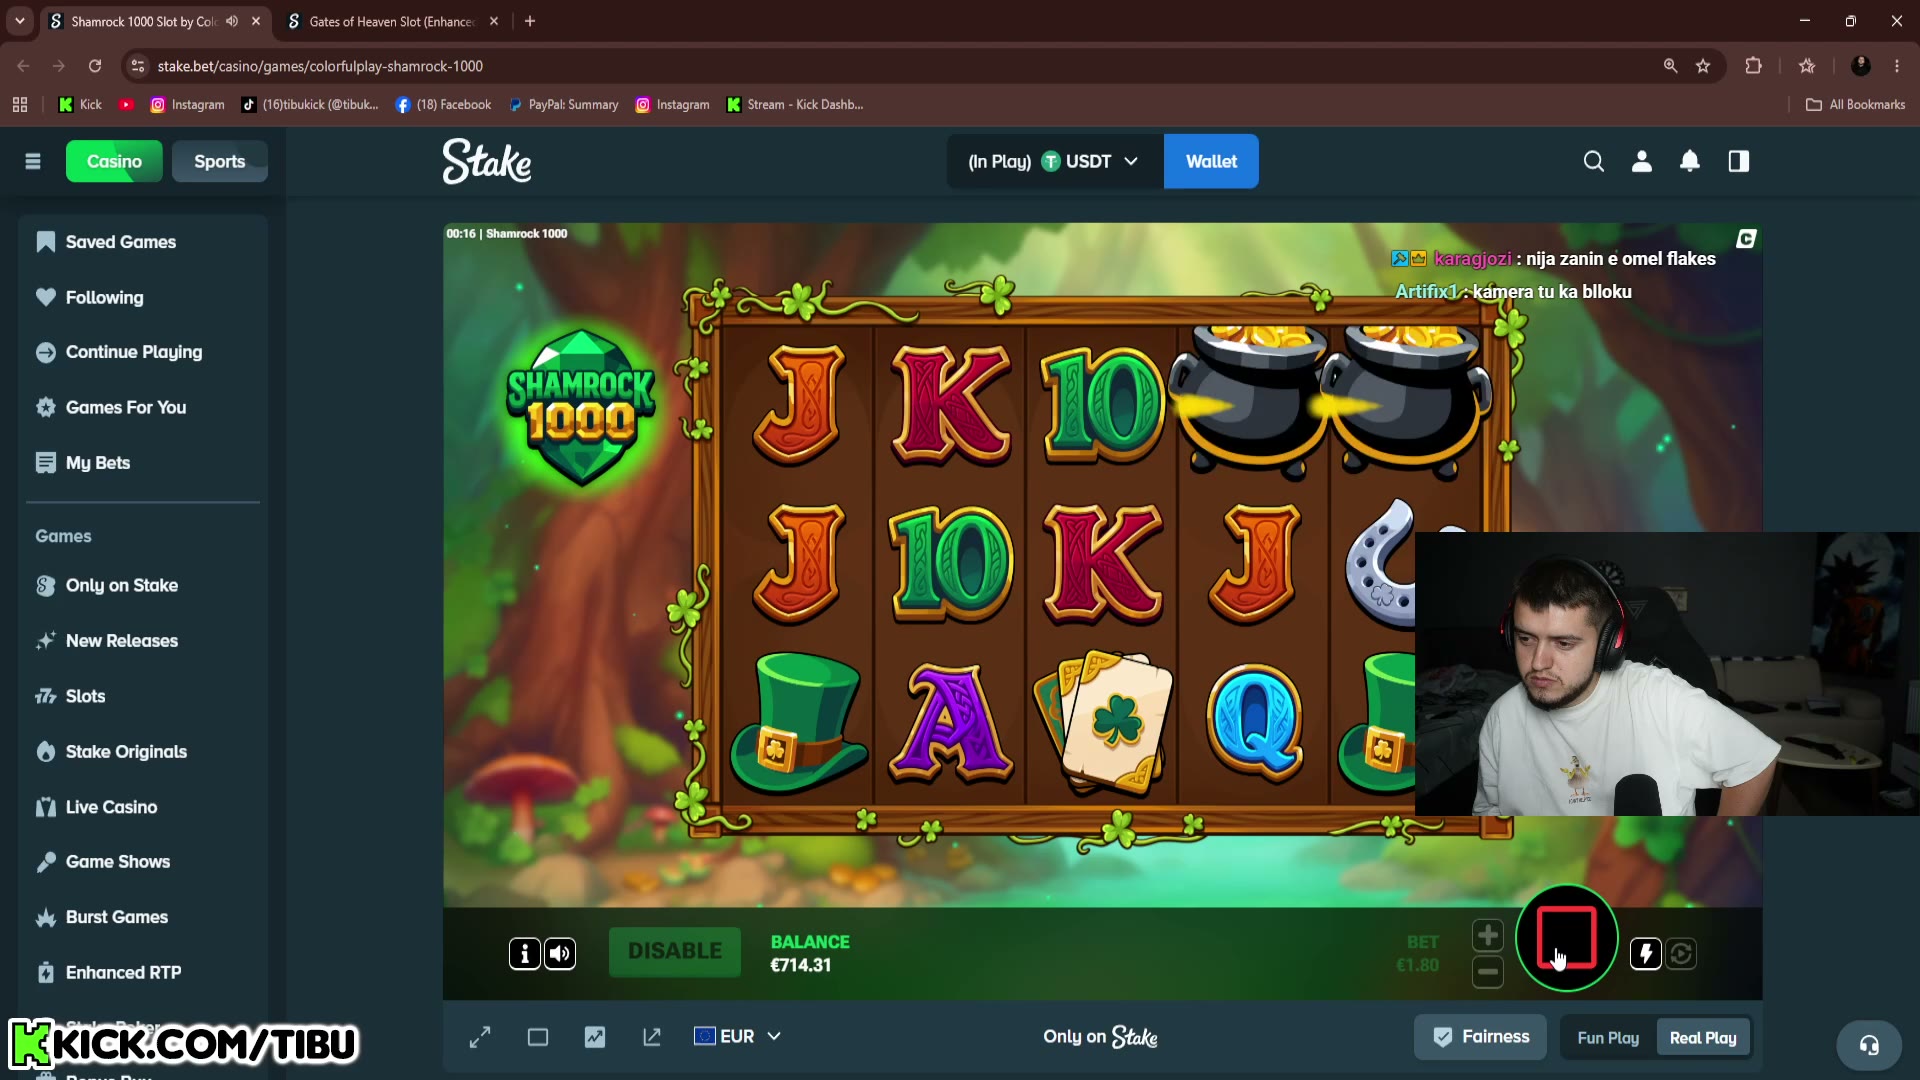Expand the EUR currency dropdown
1920x1080 pixels.
[x=737, y=1037]
